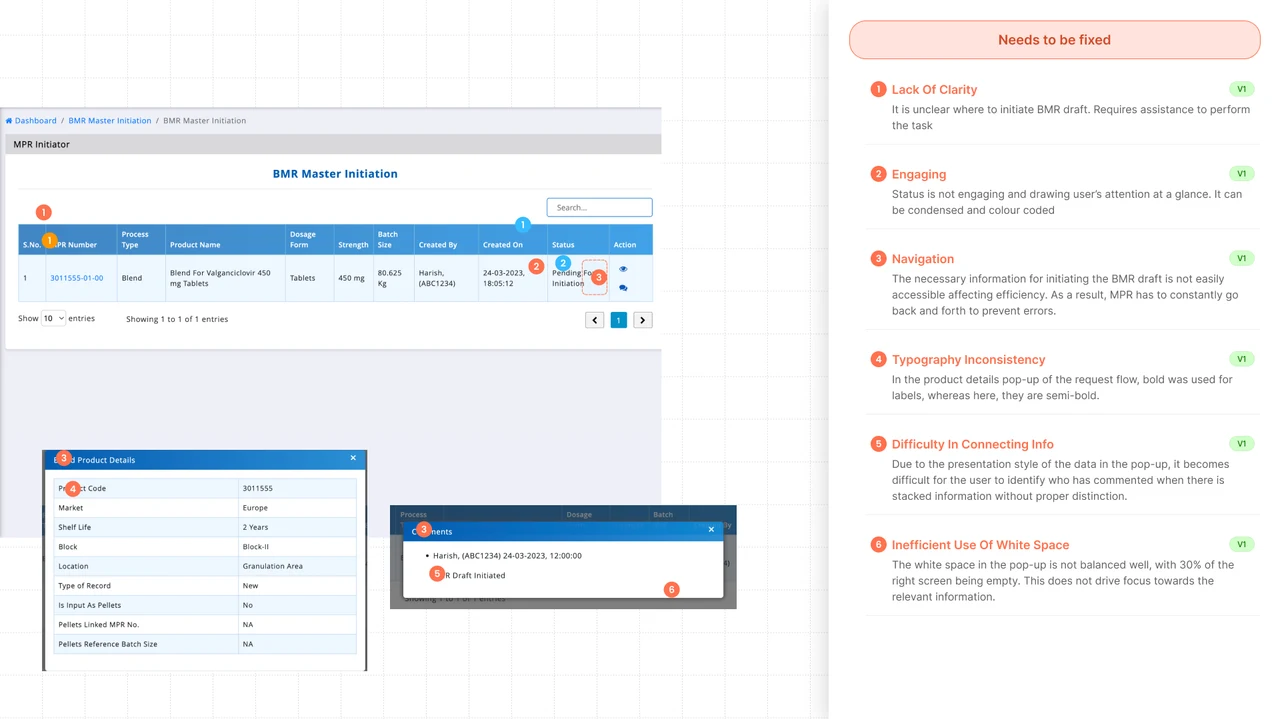1280x719 pixels.
Task: Click 'Showing 1 to 1 of 1 entries' text
Action: point(177,319)
